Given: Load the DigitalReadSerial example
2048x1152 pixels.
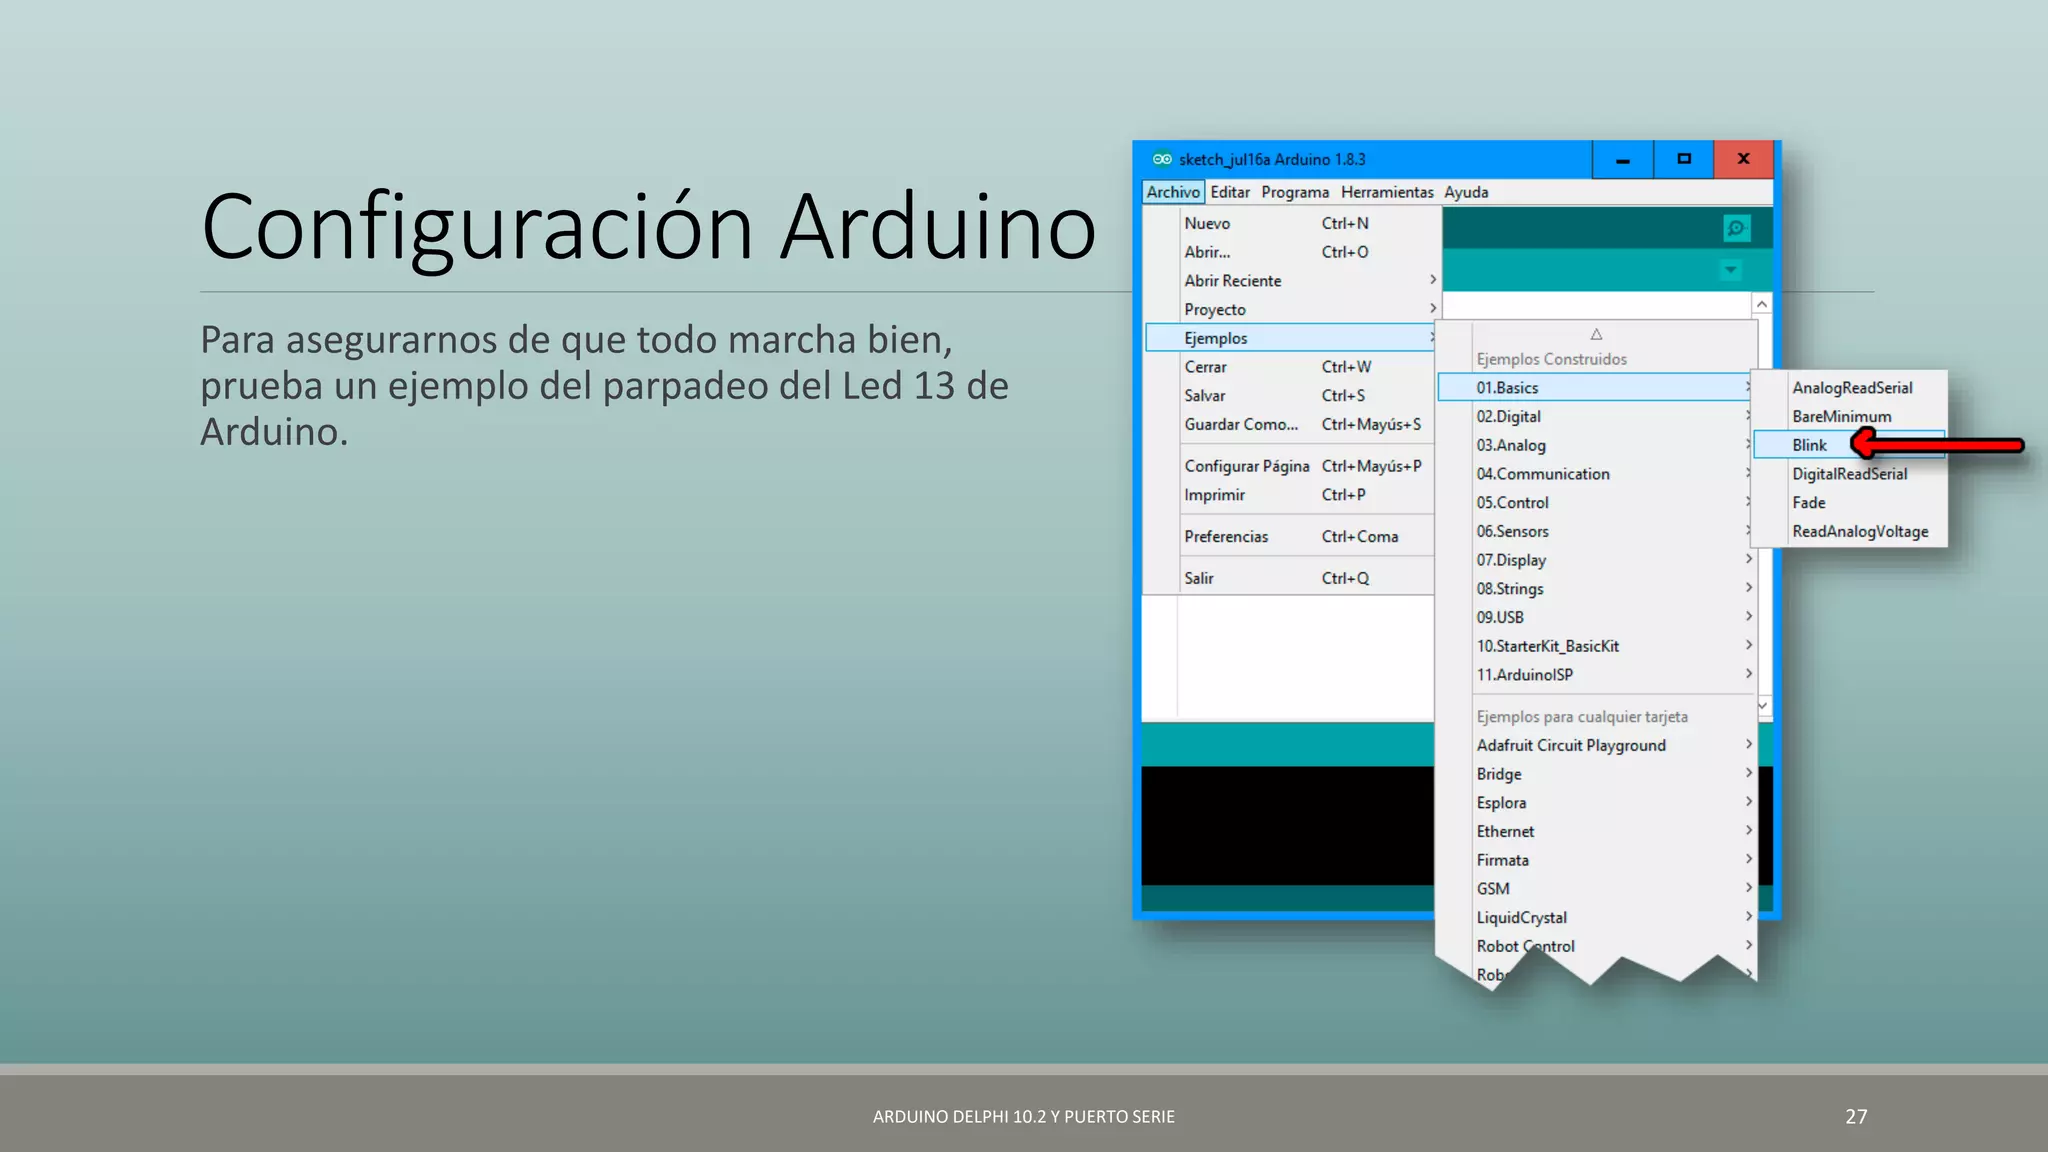Looking at the screenshot, I should point(1851,474).
